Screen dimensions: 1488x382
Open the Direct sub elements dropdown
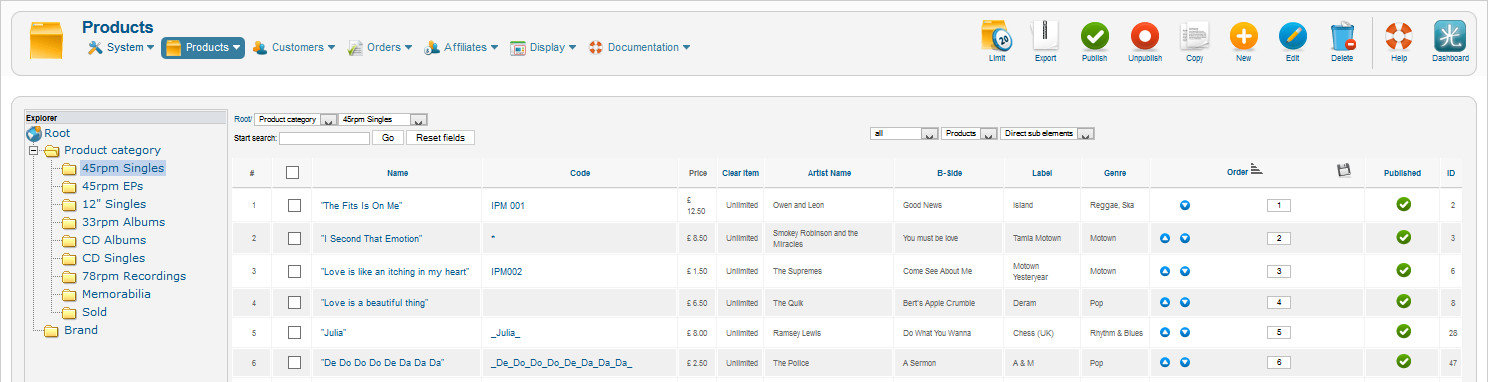(x=1047, y=133)
